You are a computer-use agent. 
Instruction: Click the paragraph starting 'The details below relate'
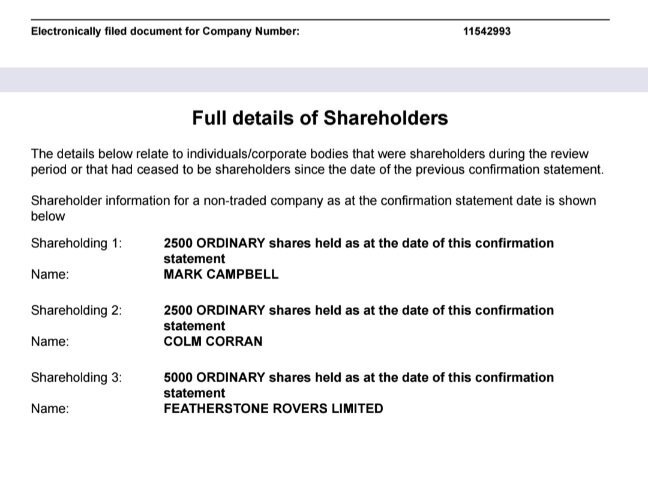pyautogui.click(x=317, y=162)
